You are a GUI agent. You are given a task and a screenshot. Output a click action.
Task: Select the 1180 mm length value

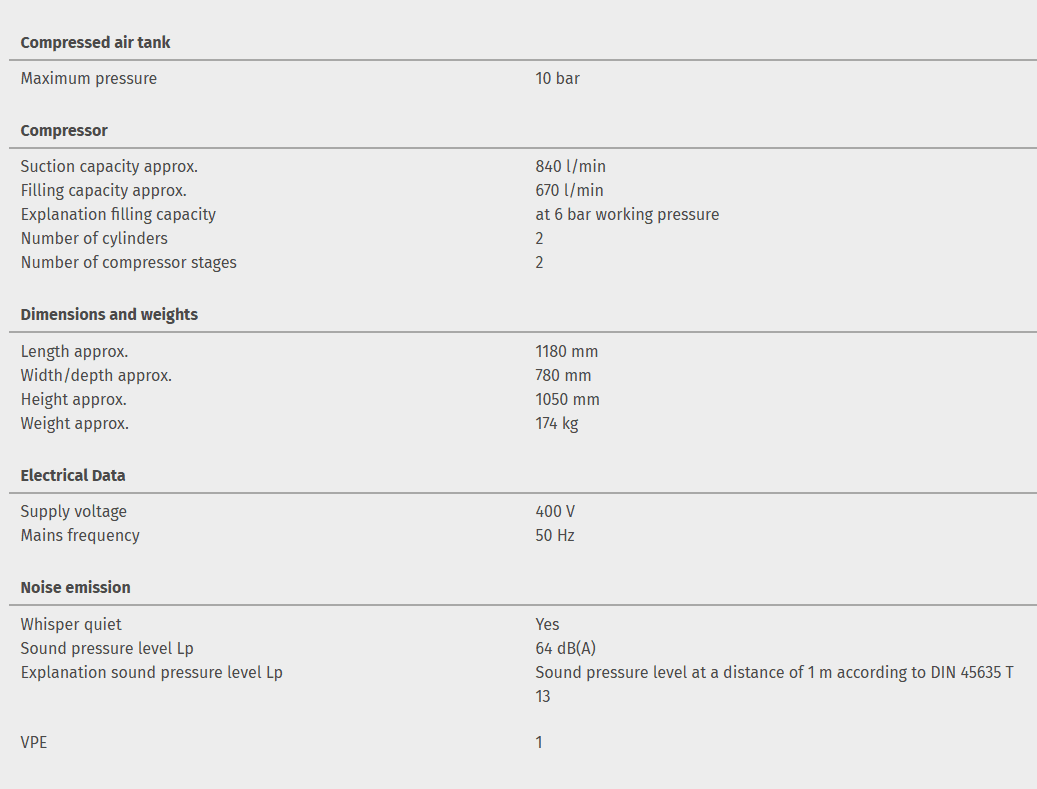566,351
